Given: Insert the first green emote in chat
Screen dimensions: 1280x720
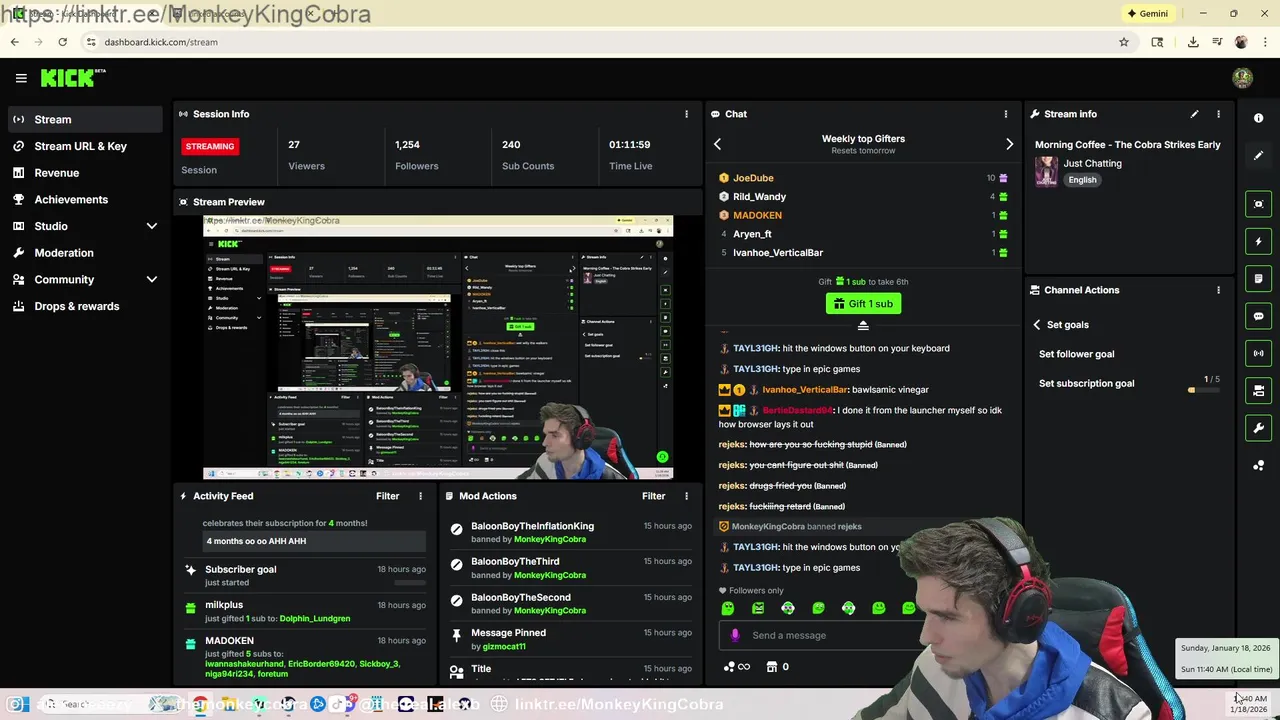Looking at the screenshot, I should pos(728,608).
